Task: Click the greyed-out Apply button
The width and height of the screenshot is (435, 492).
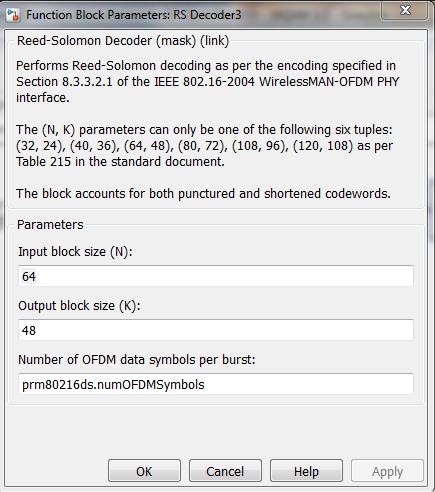Action: pos(387,471)
